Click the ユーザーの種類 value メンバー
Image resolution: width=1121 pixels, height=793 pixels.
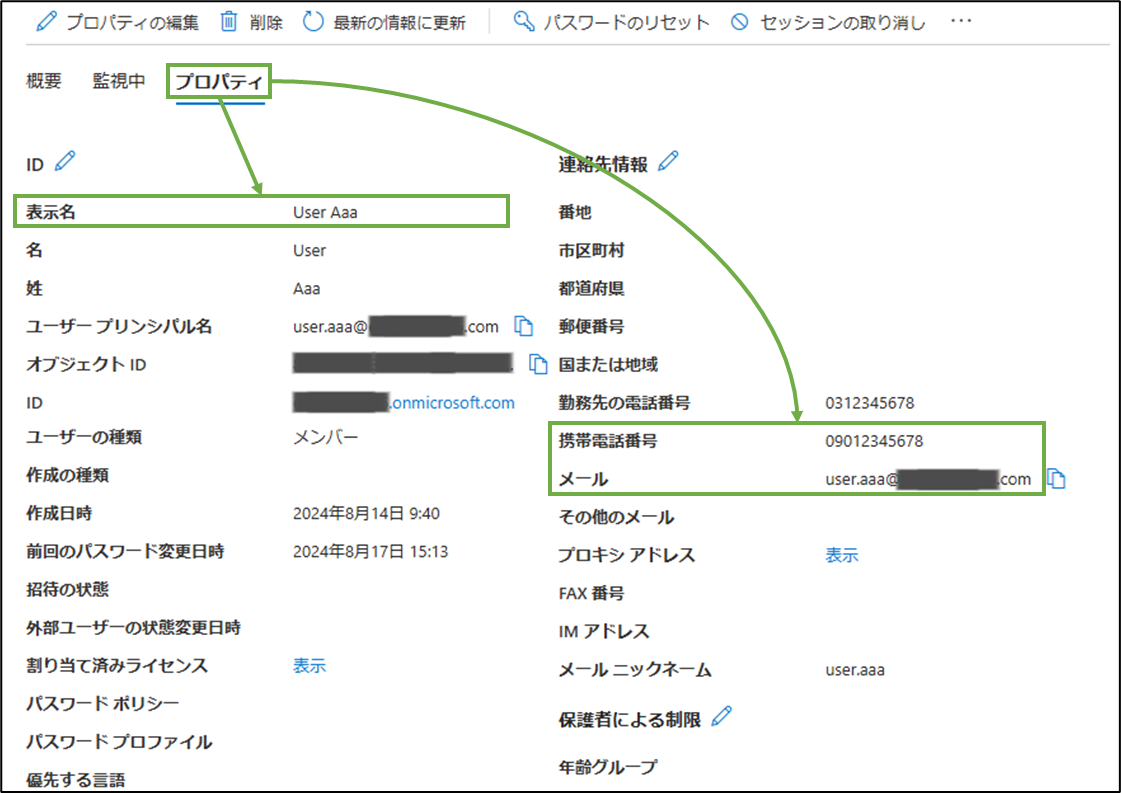tap(326, 437)
